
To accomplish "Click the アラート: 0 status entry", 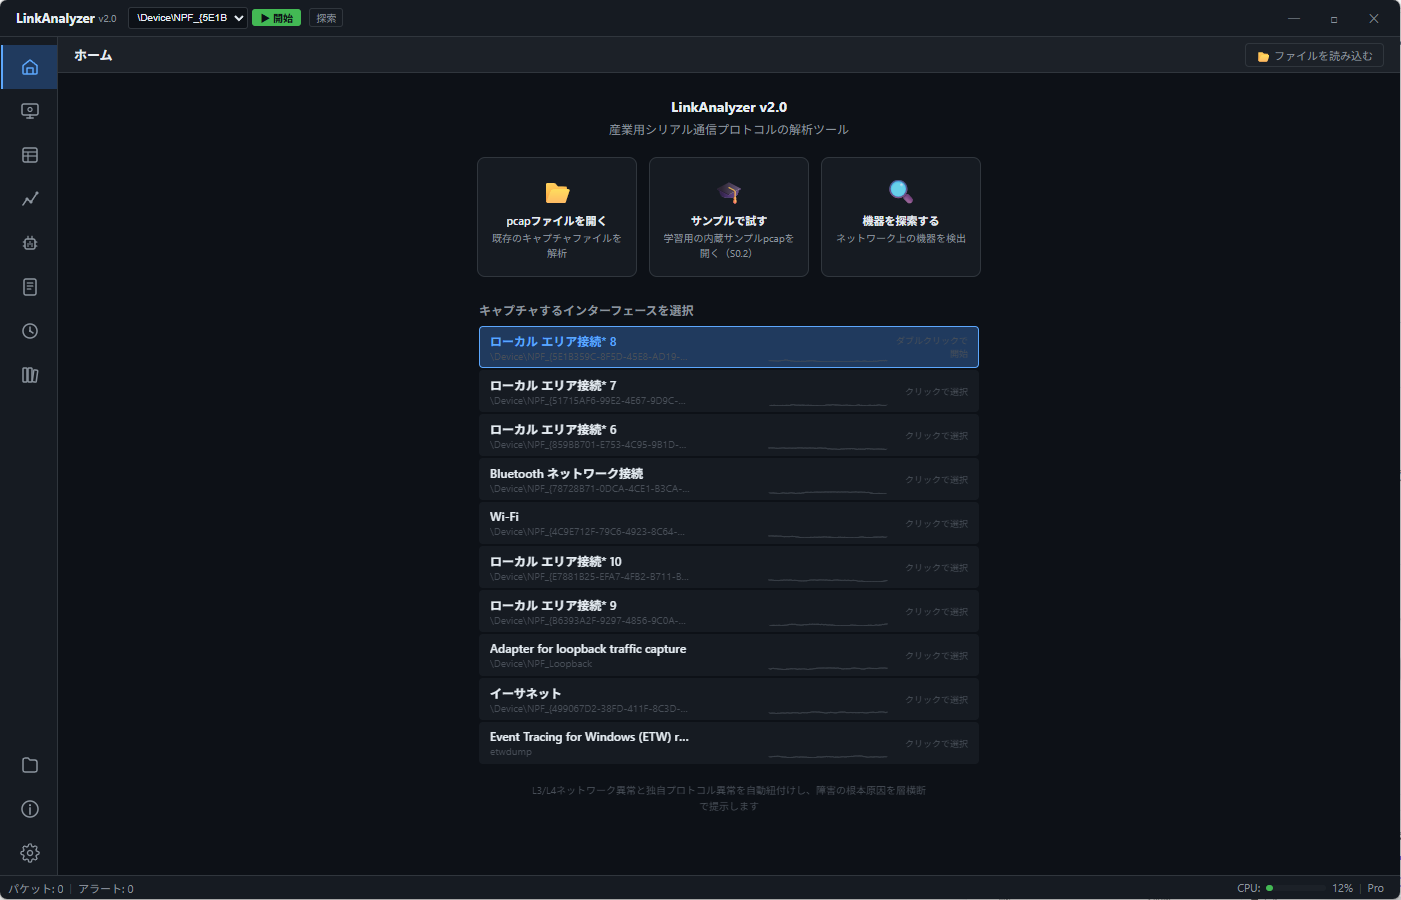I will point(106,889).
